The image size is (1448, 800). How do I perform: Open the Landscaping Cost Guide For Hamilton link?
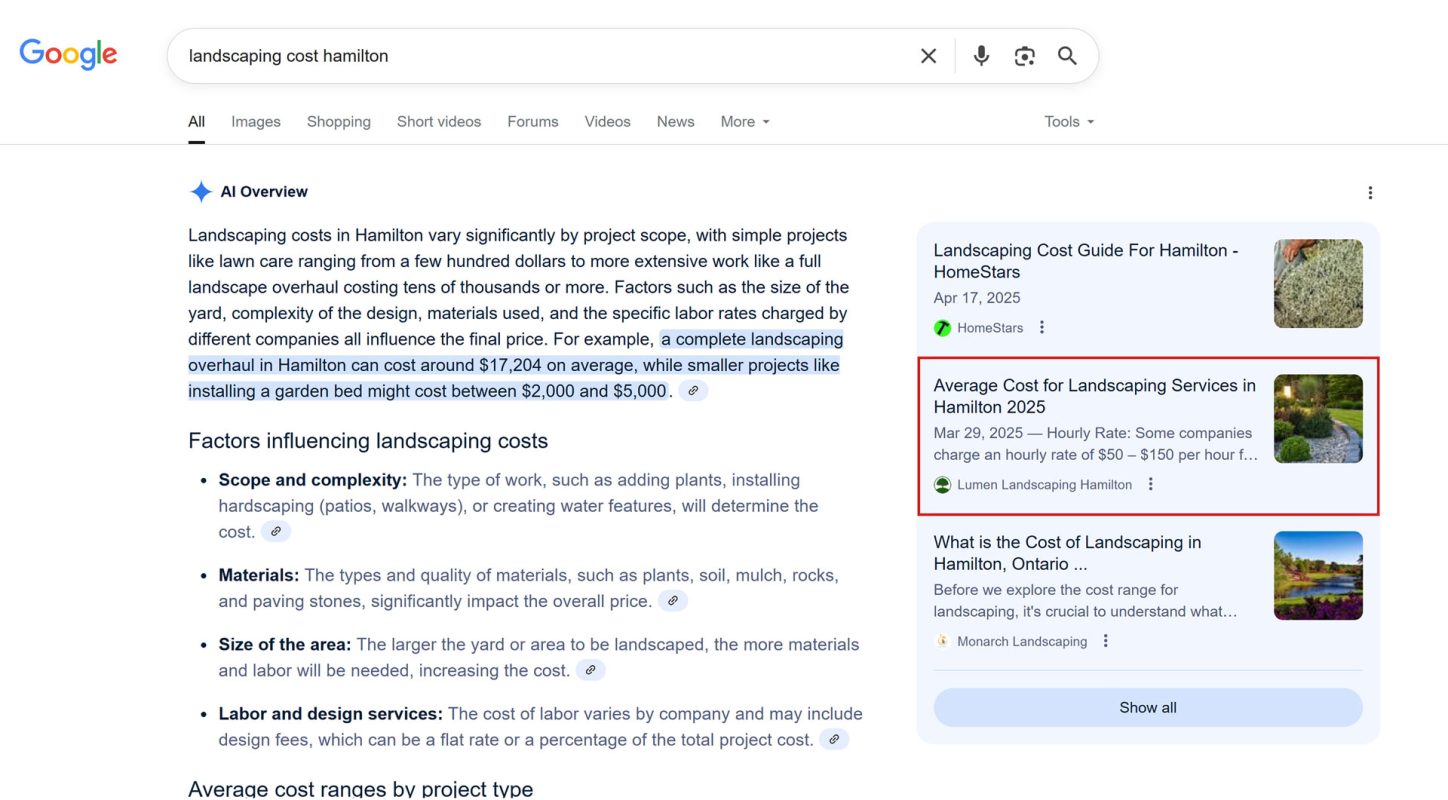coord(1086,261)
